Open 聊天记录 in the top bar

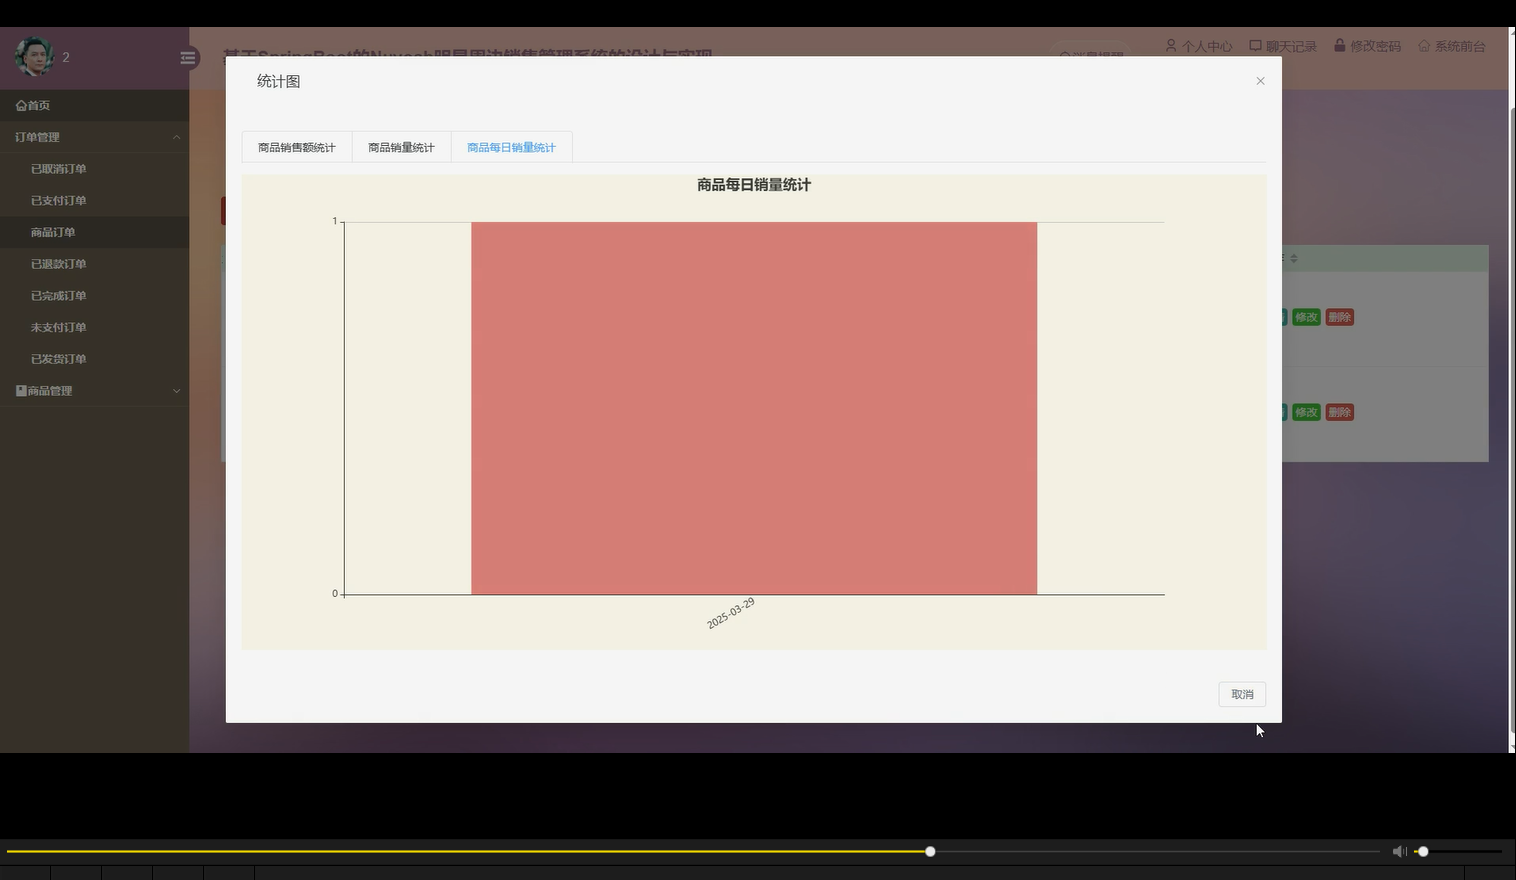click(x=1291, y=46)
